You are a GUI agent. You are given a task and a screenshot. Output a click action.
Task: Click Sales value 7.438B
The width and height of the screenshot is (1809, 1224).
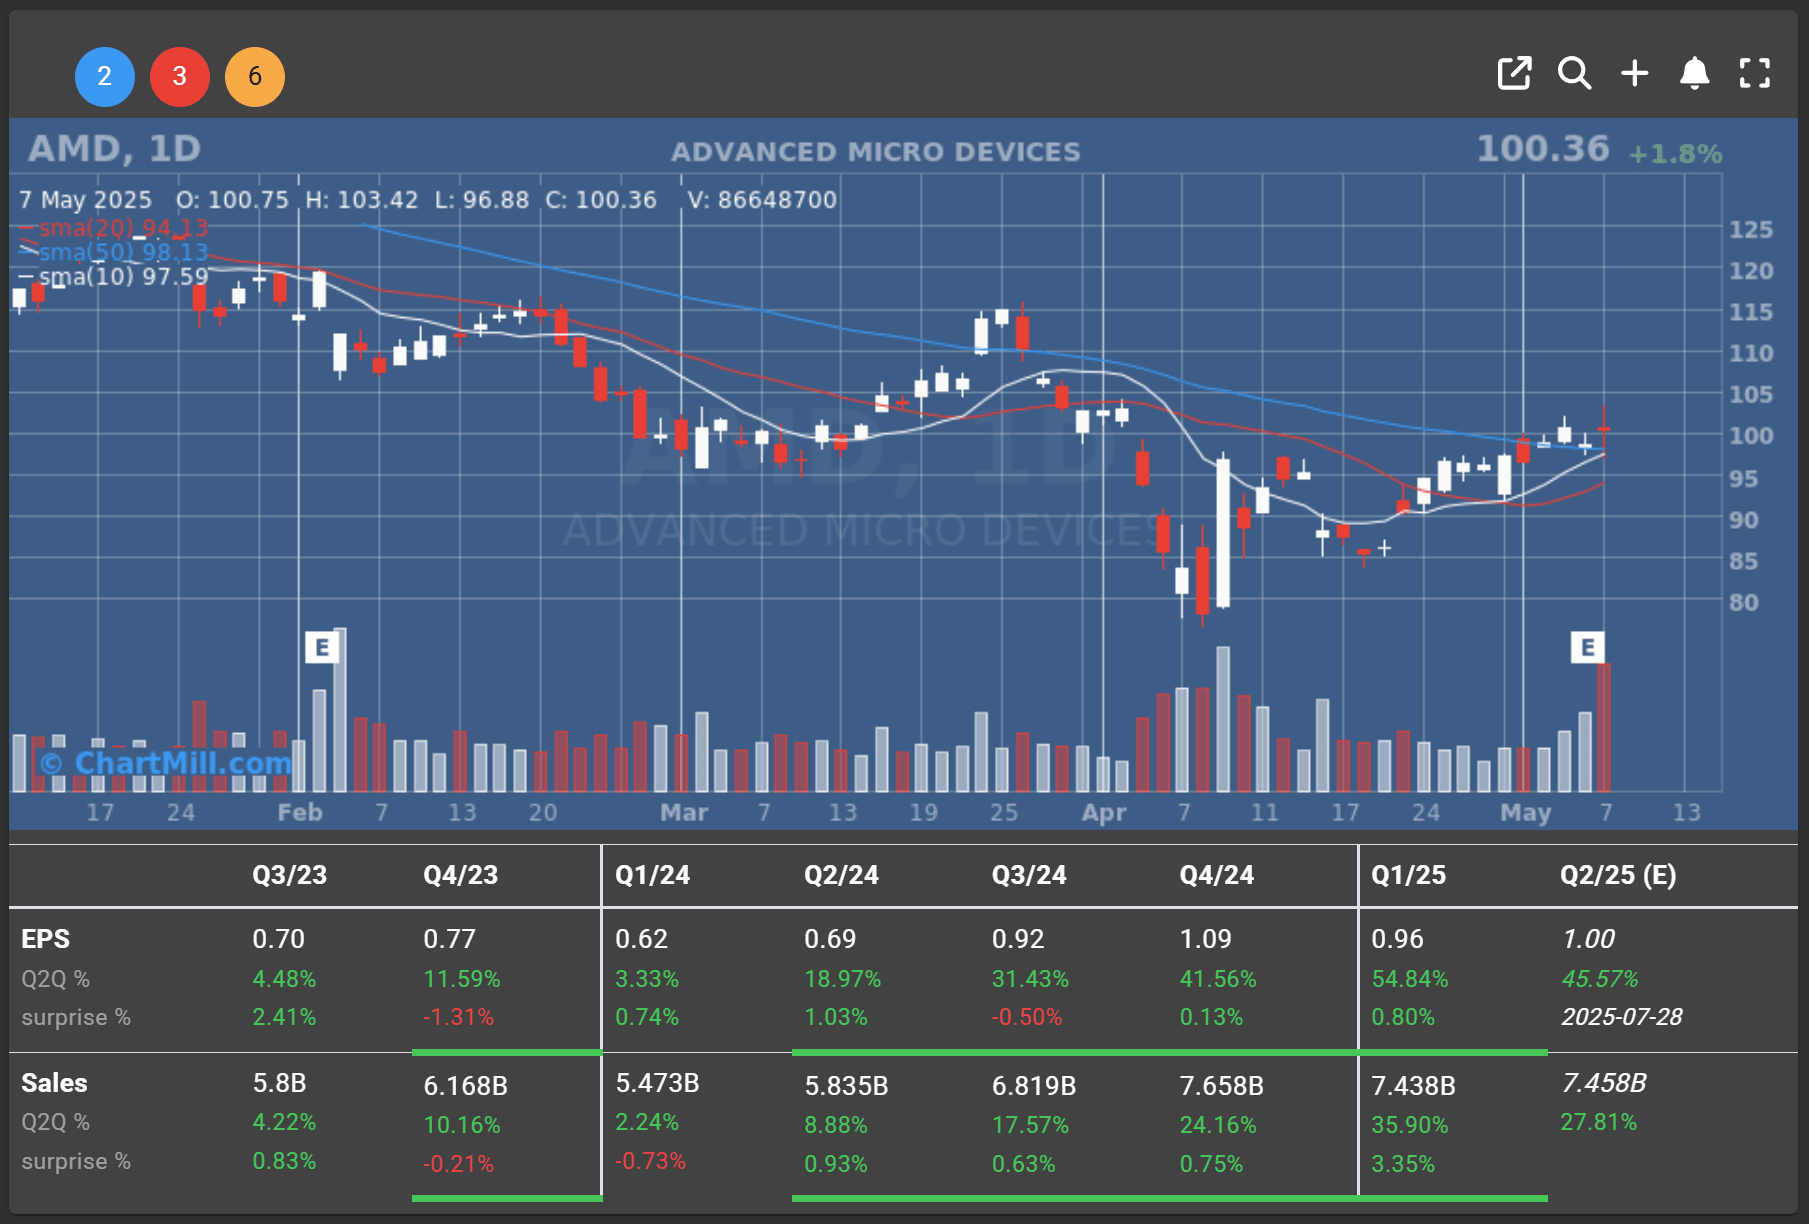(1414, 1086)
